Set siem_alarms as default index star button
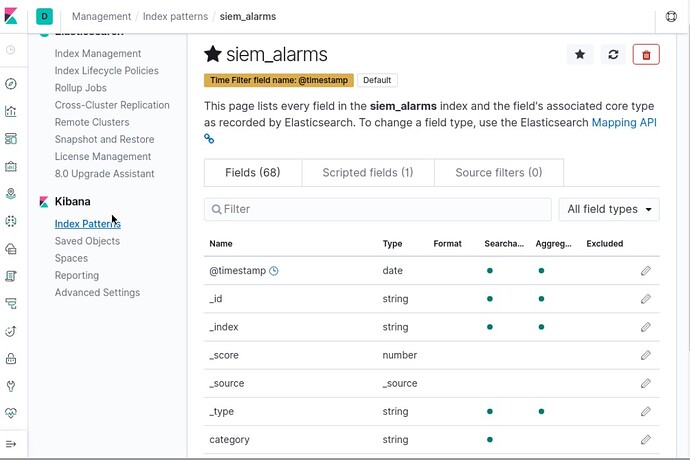The height and width of the screenshot is (460, 690). click(x=580, y=55)
